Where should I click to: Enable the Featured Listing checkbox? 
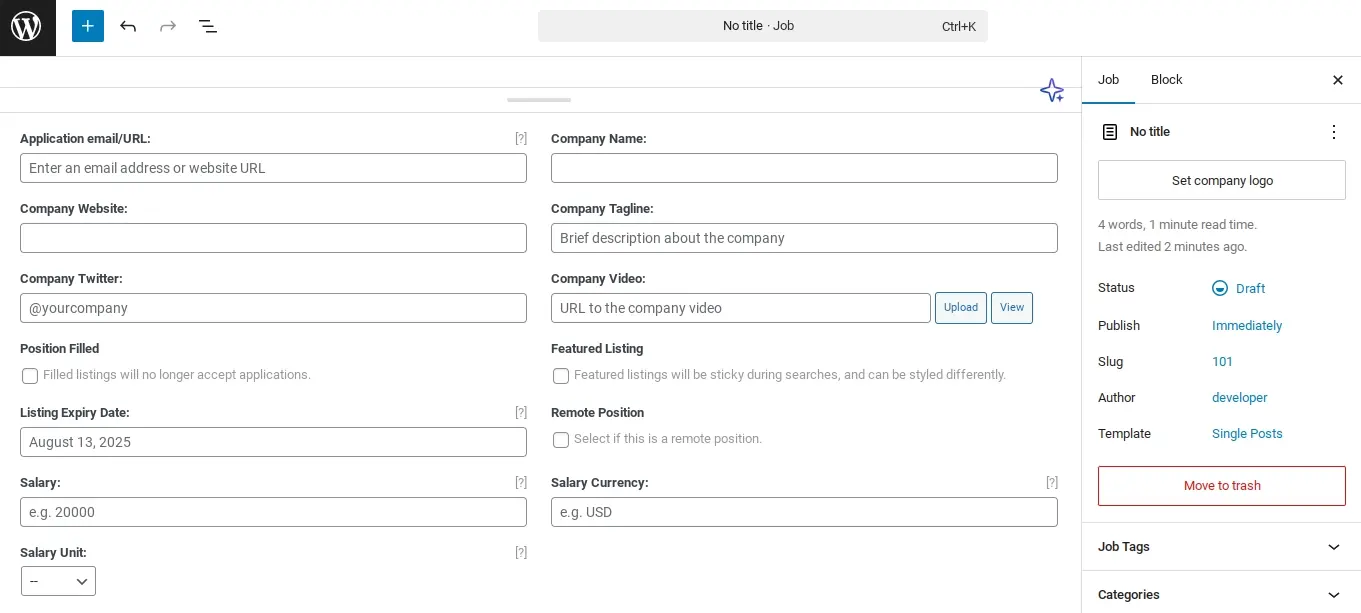[x=561, y=376]
